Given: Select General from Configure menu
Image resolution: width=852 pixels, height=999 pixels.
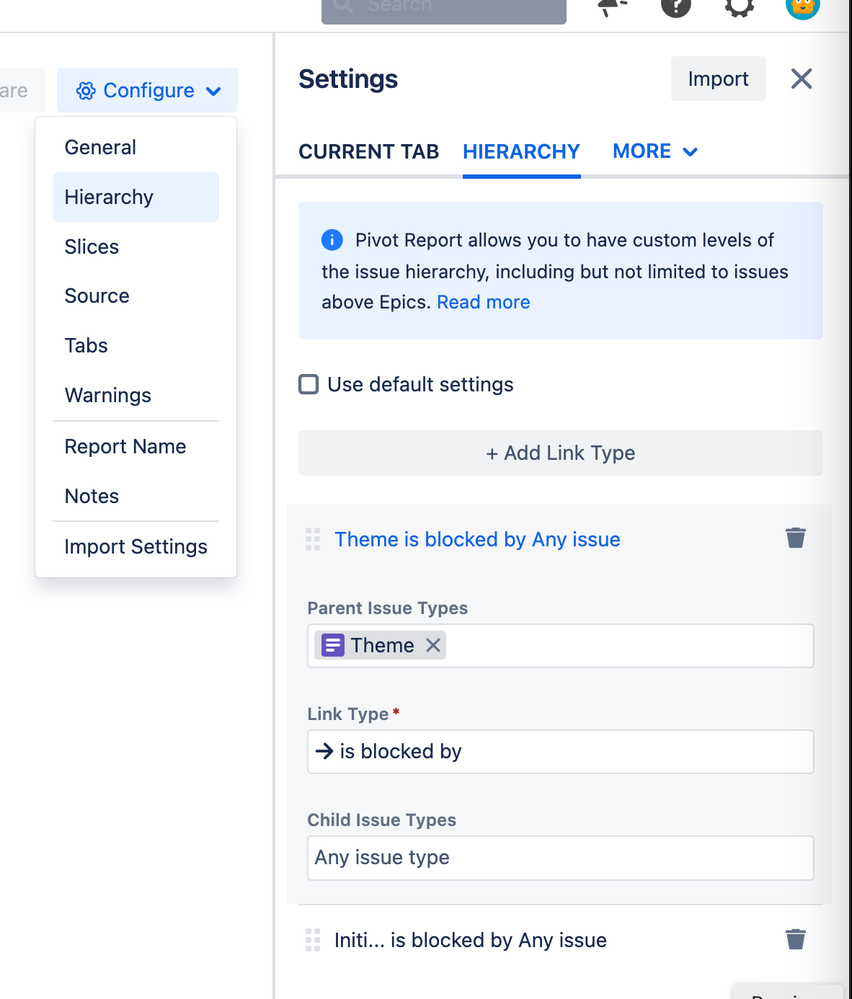Looking at the screenshot, I should click(136, 147).
